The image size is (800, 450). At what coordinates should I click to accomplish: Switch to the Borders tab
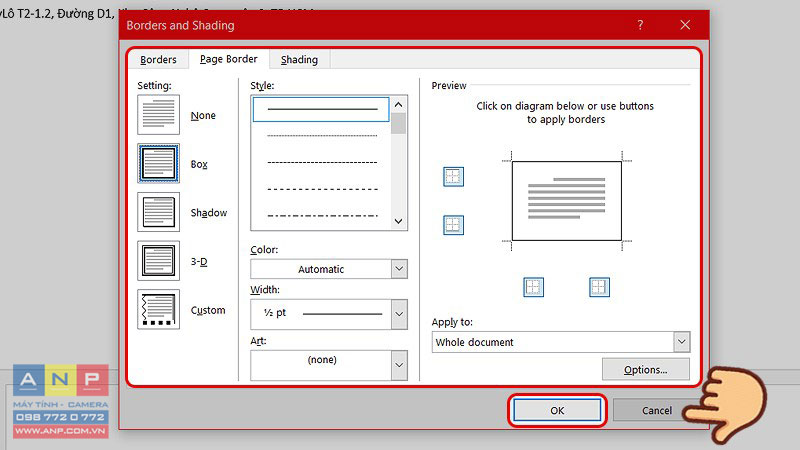coord(158,60)
